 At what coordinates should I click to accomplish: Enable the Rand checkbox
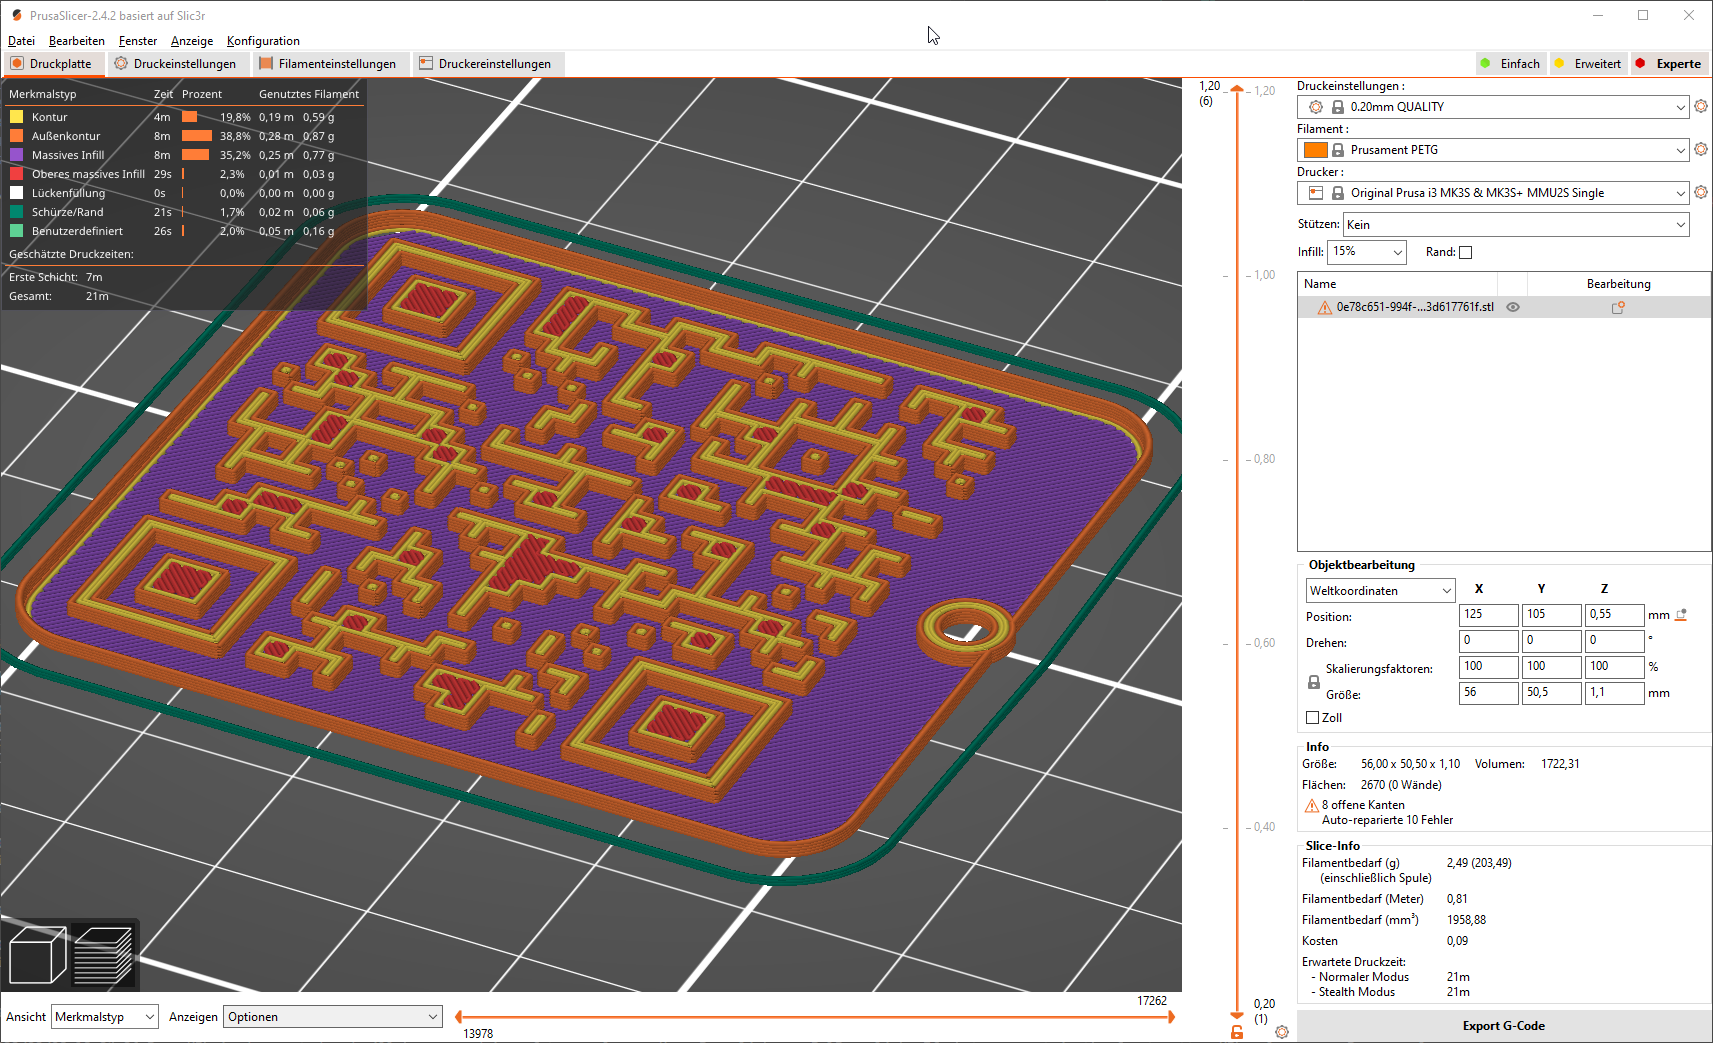click(x=1466, y=252)
